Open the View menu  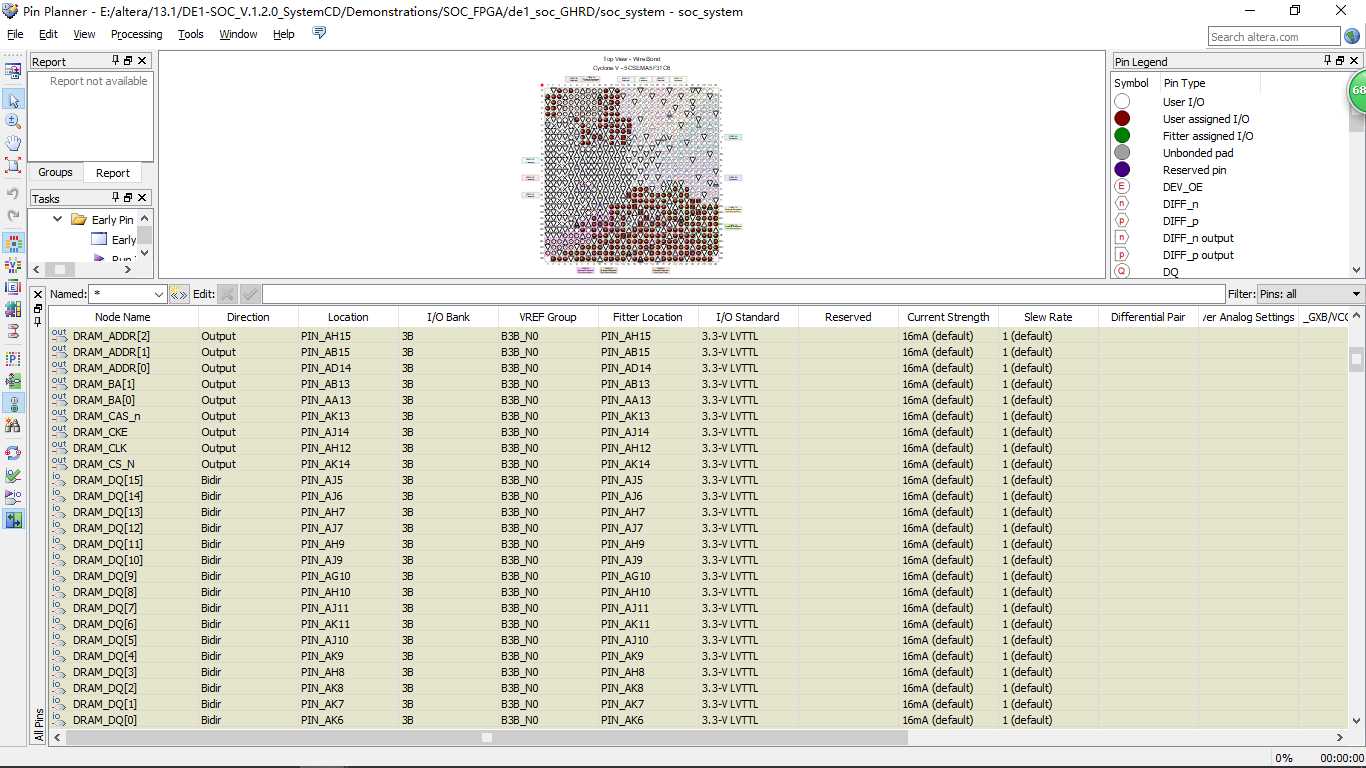(x=84, y=34)
